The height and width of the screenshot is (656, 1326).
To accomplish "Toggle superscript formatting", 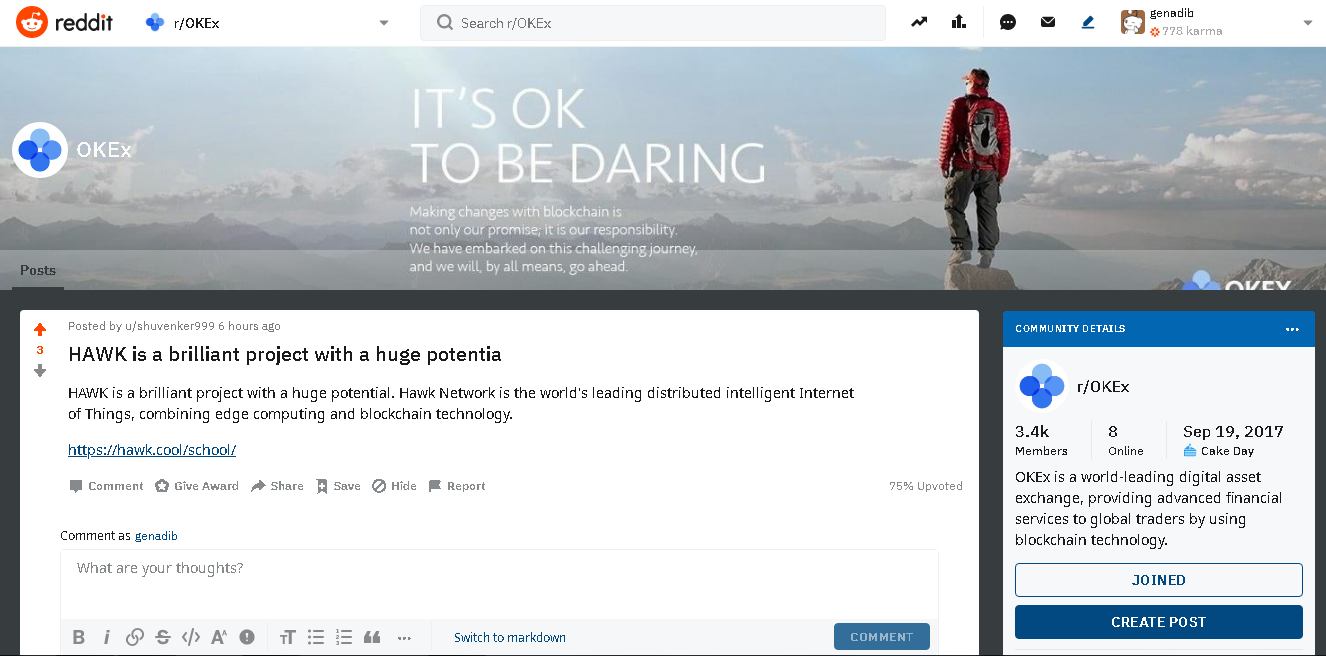I will coord(219,637).
